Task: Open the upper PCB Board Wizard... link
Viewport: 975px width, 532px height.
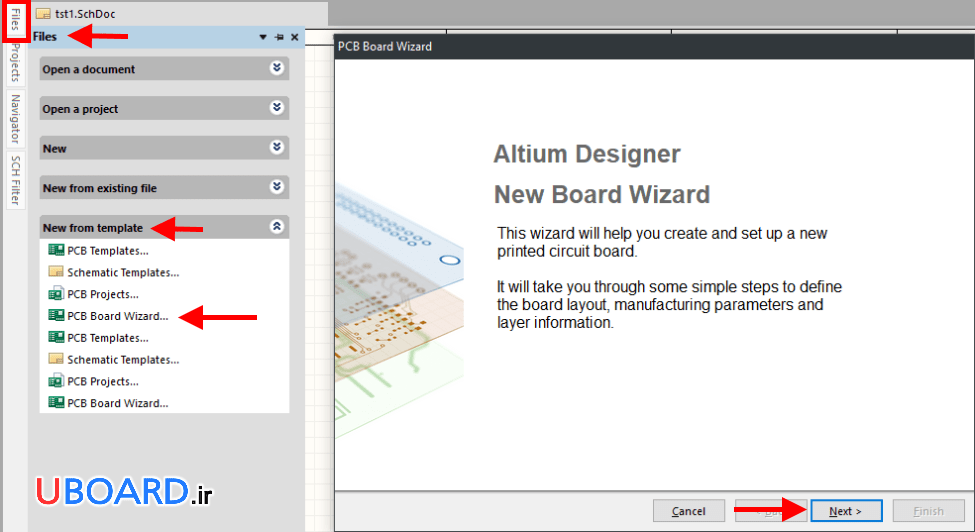Action: pyautogui.click(x=117, y=316)
